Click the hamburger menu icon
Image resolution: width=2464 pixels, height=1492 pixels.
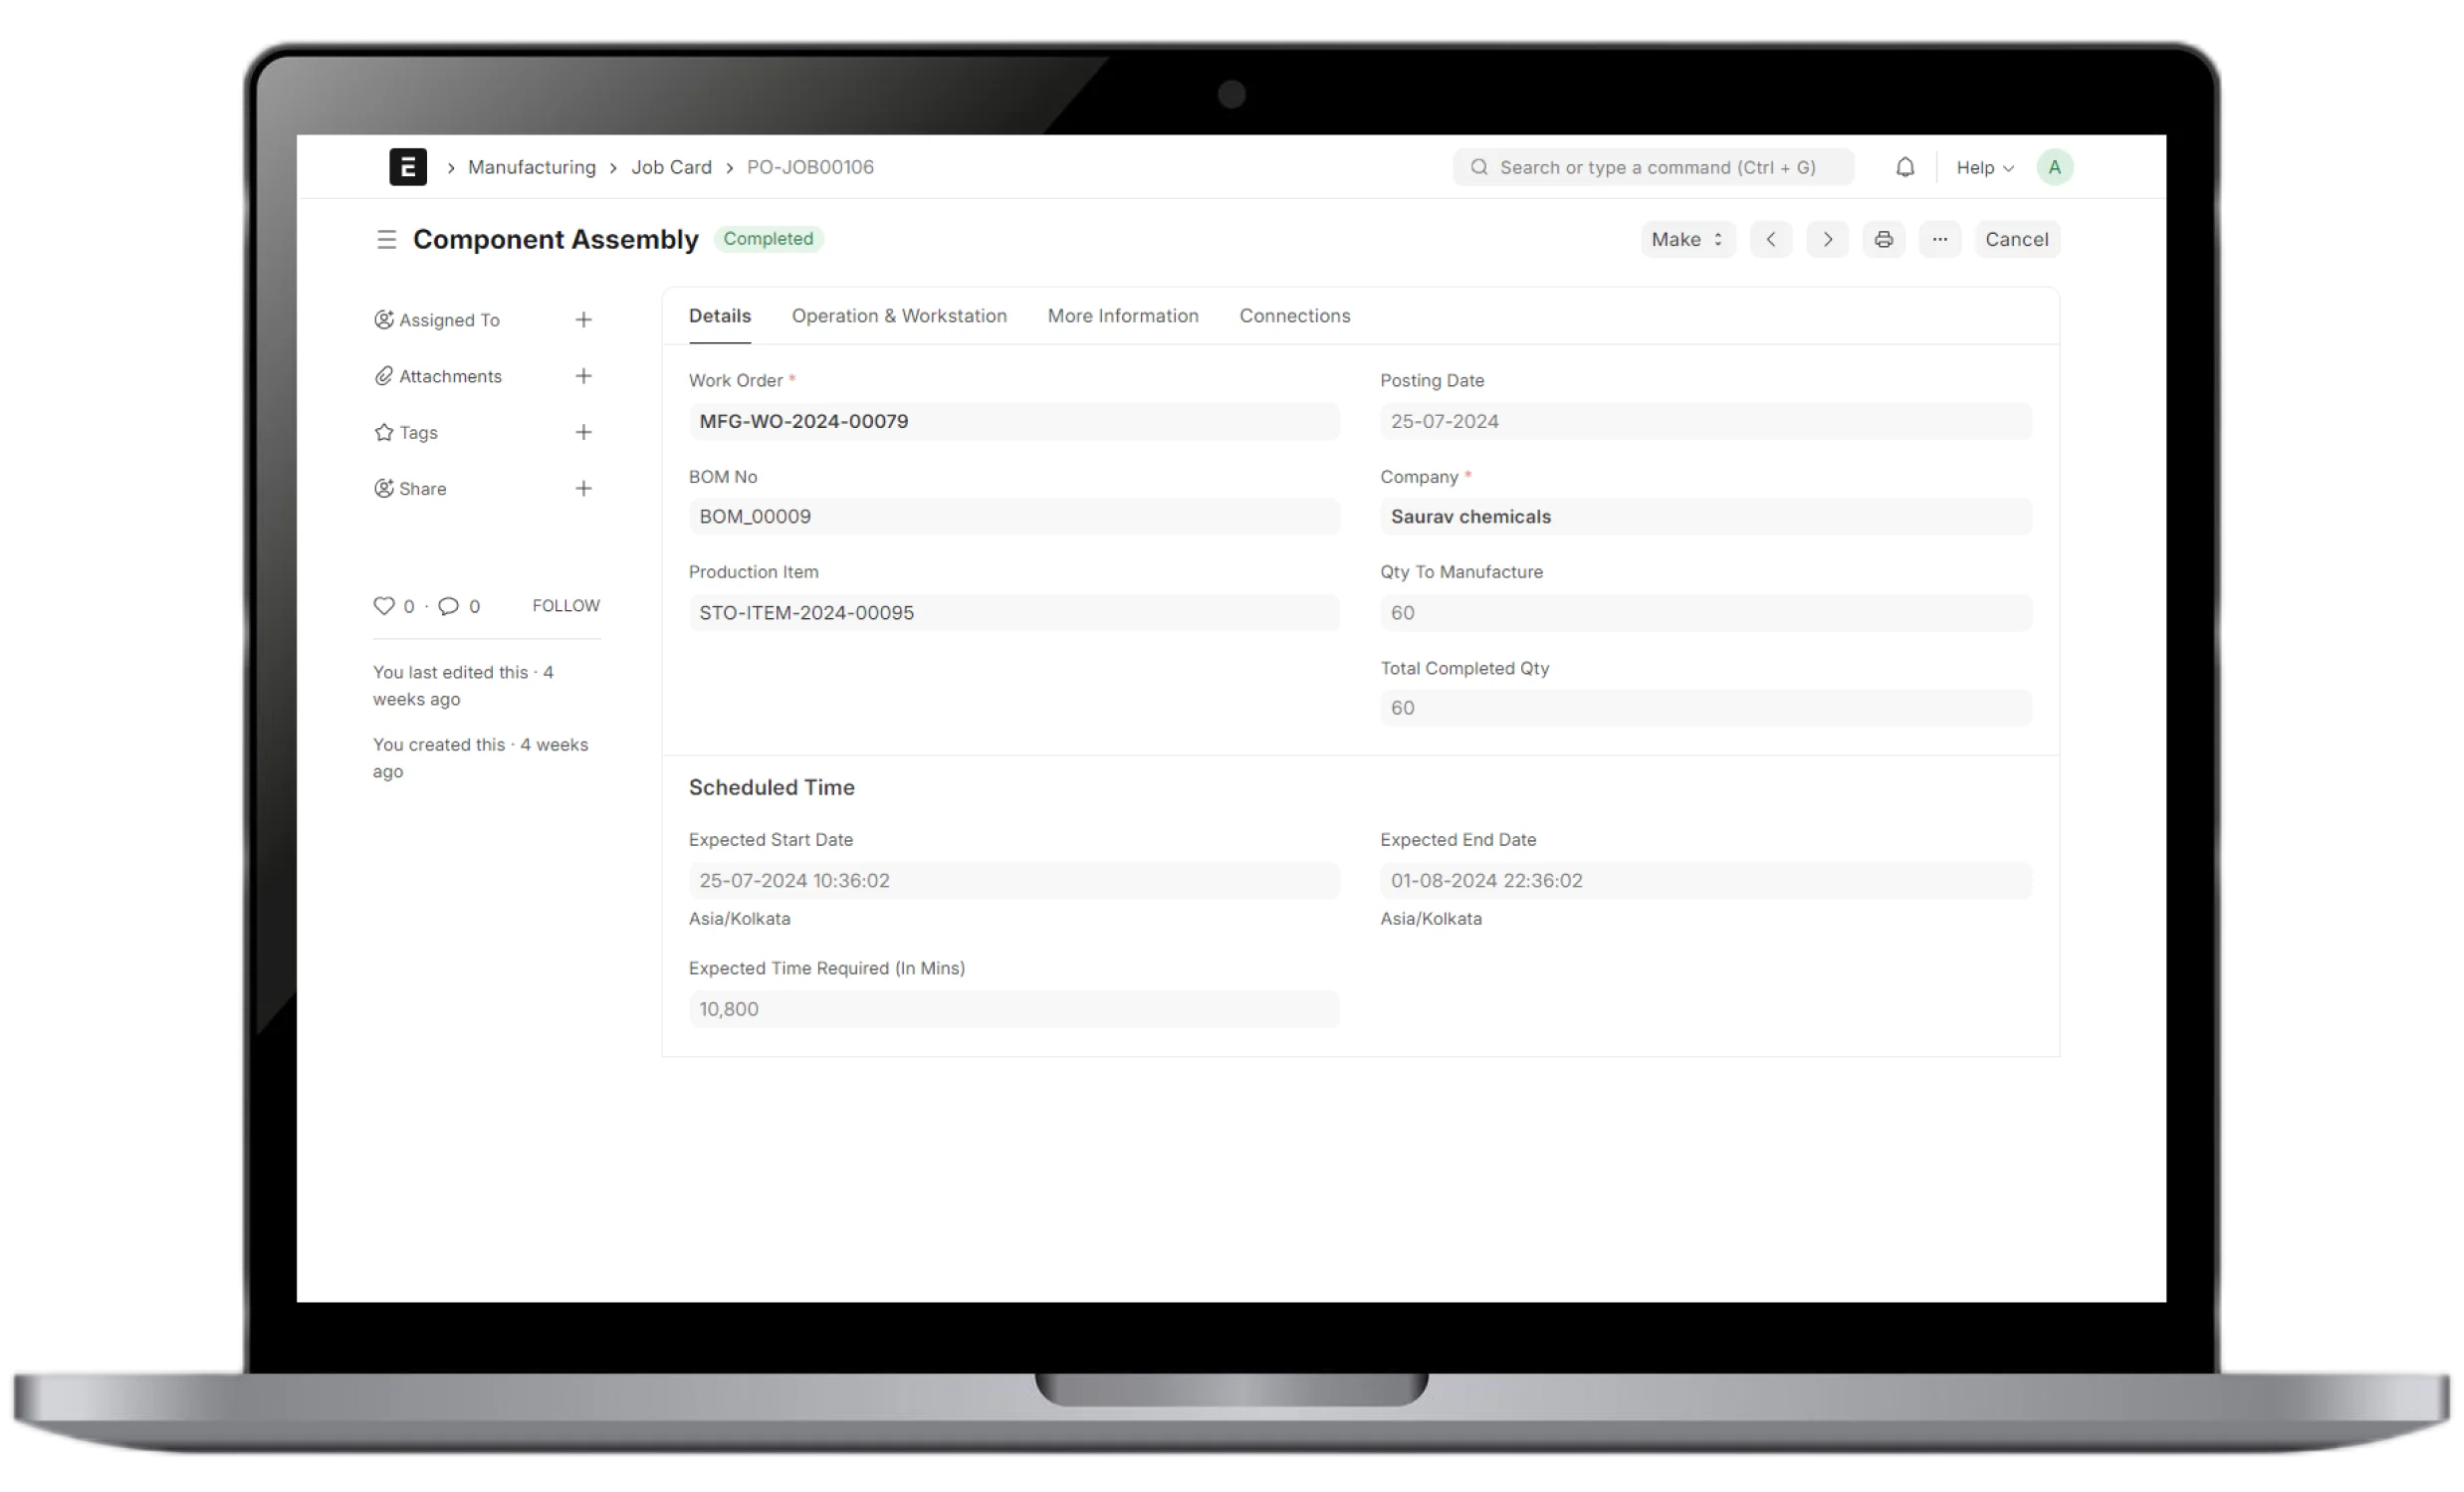pos(383,238)
